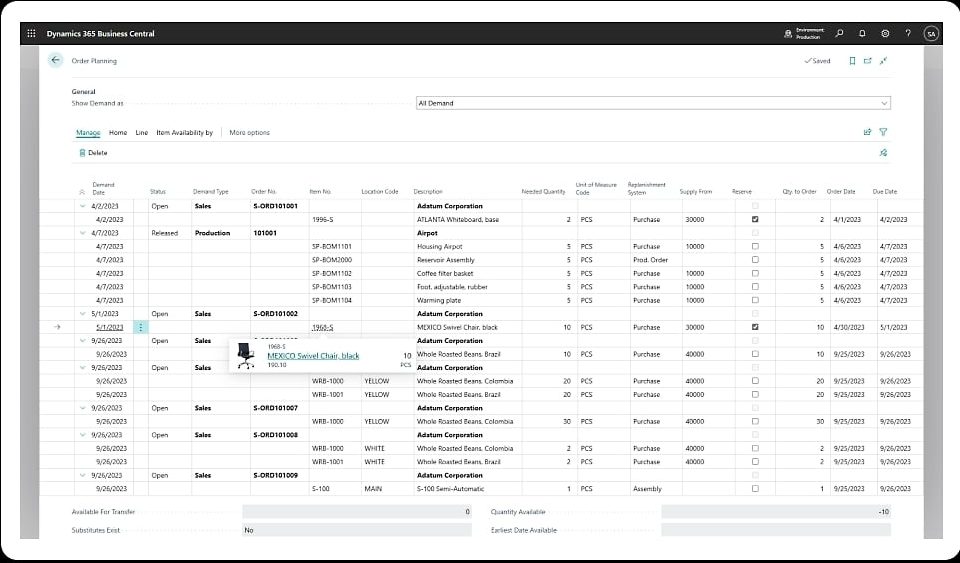Open the row menu three-dots on 5/1/2023 row
This screenshot has width=960, height=563.
tap(140, 327)
